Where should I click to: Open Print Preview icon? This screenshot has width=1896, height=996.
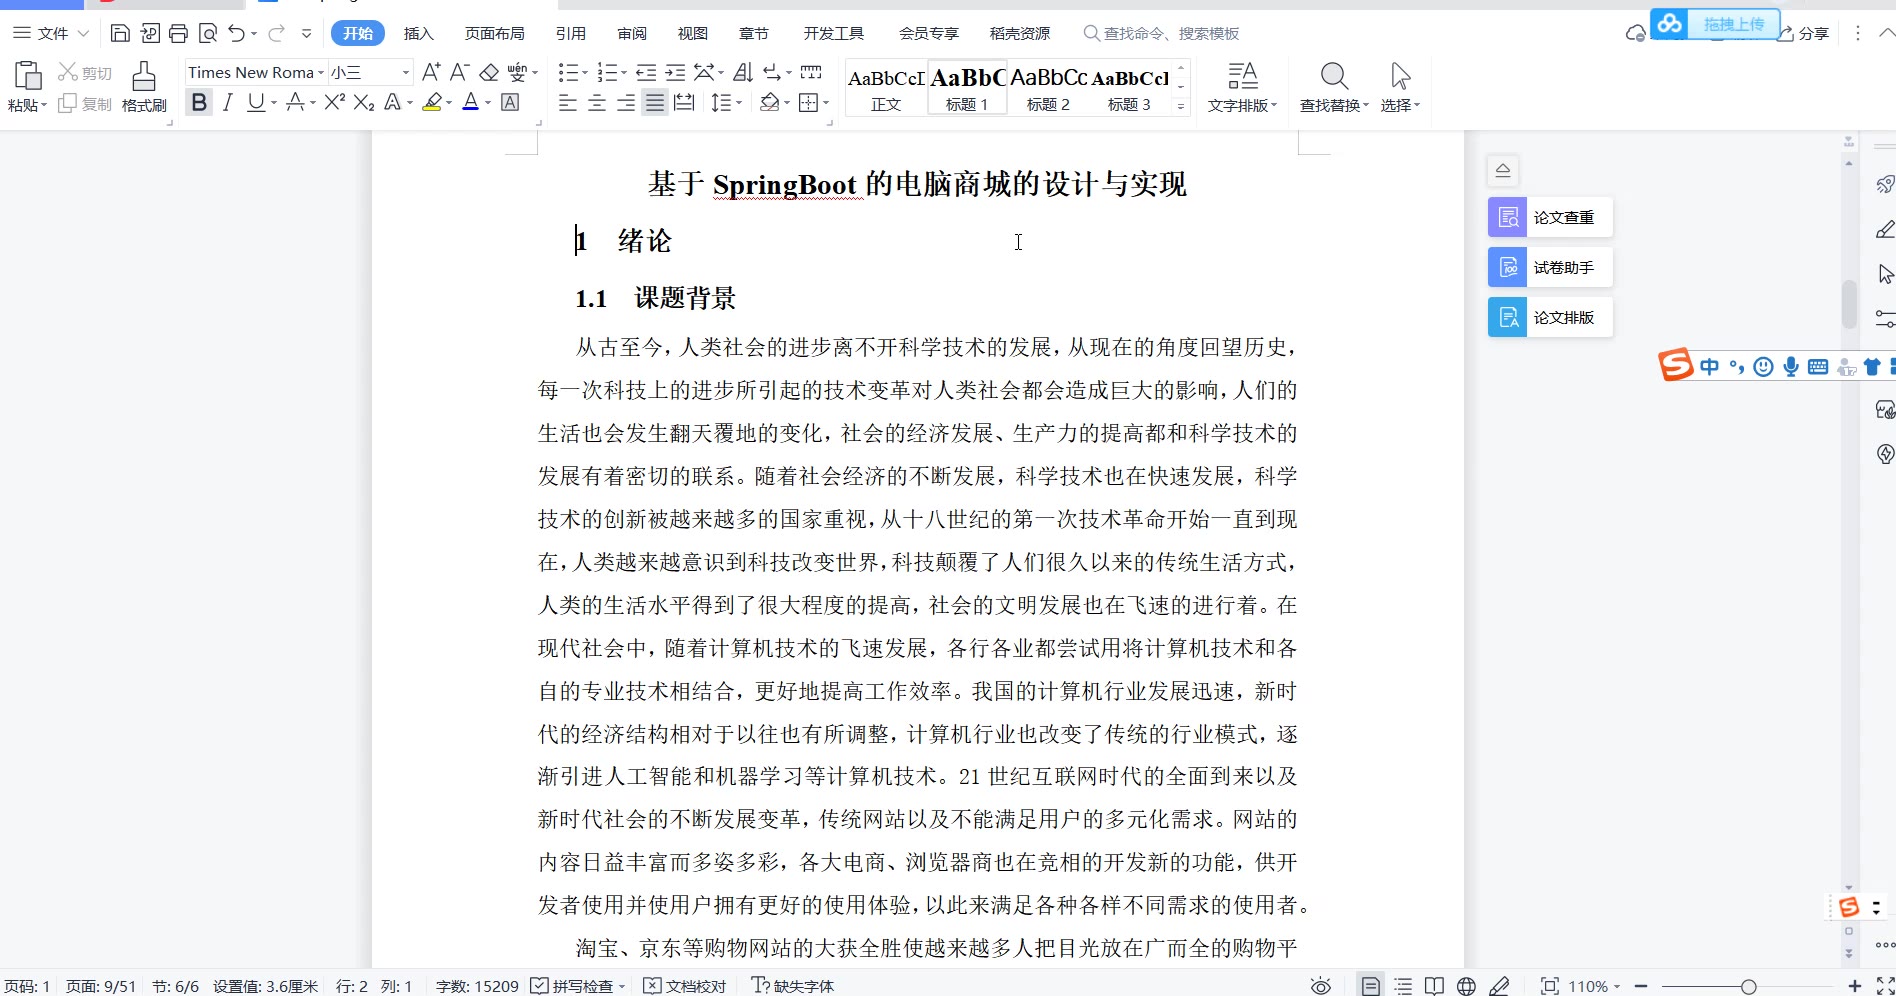(208, 33)
